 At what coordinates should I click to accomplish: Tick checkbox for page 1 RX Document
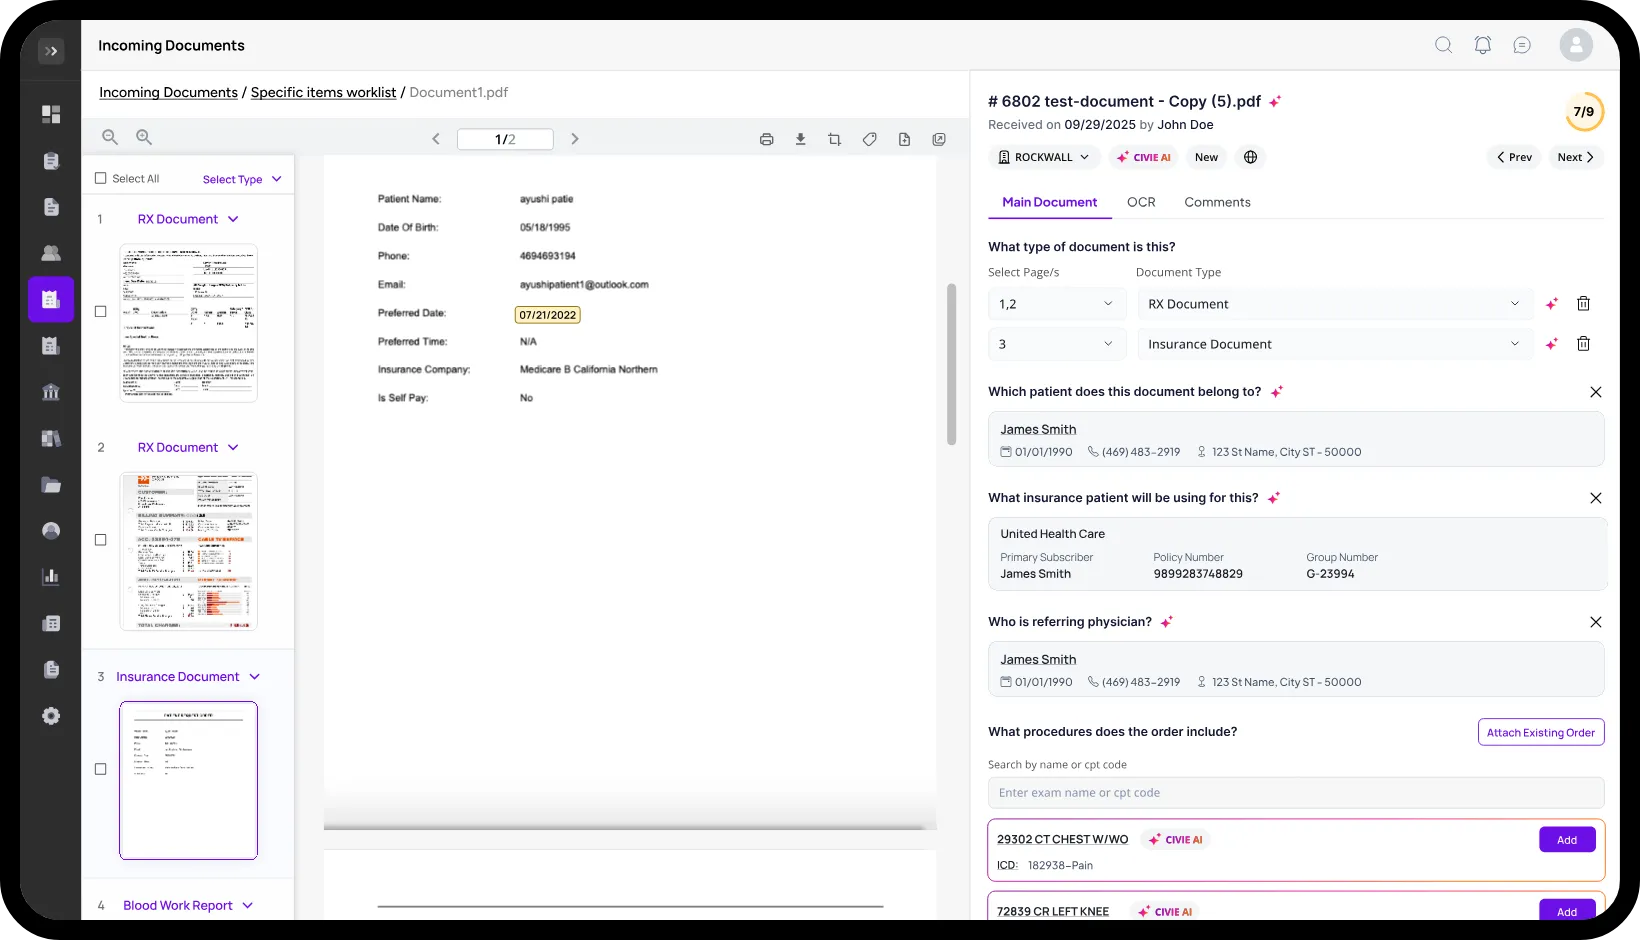(100, 311)
